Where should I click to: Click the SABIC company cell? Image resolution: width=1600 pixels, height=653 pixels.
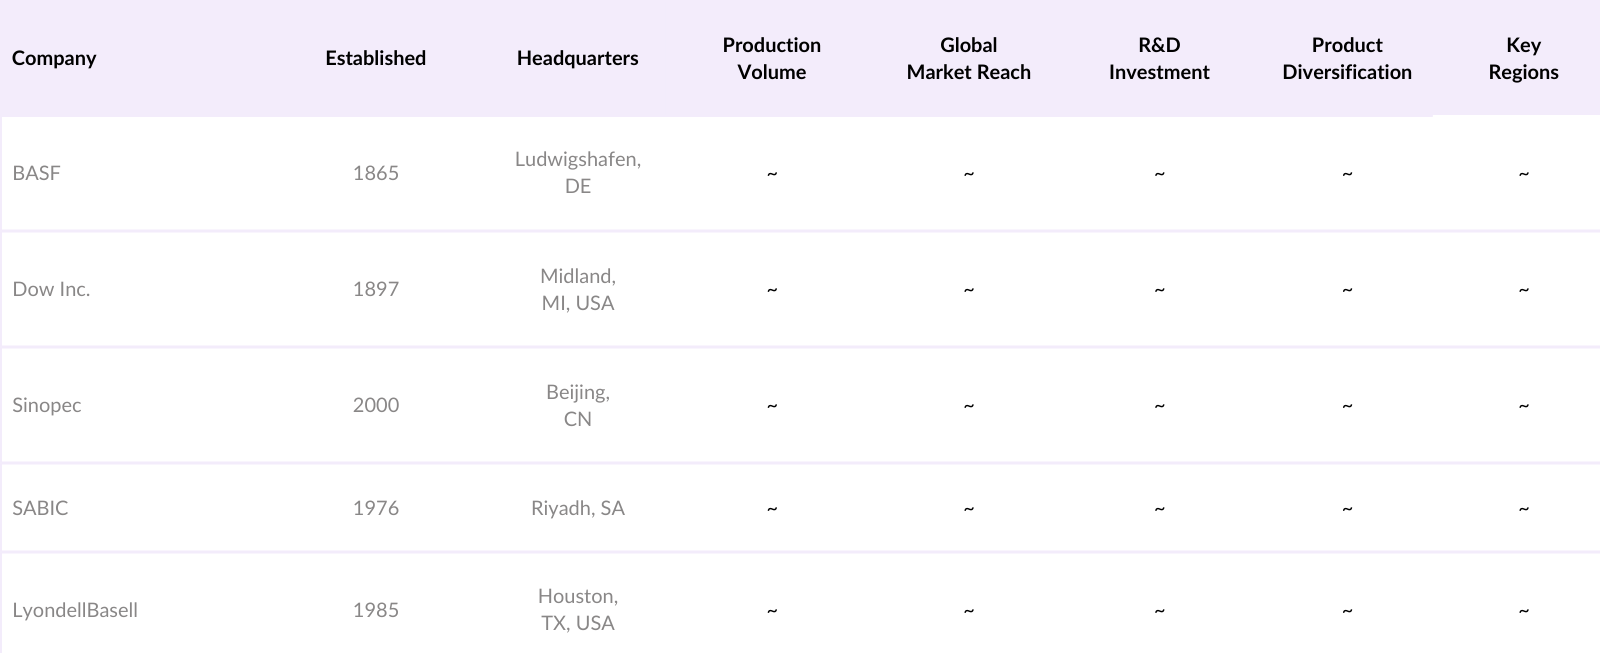click(40, 508)
